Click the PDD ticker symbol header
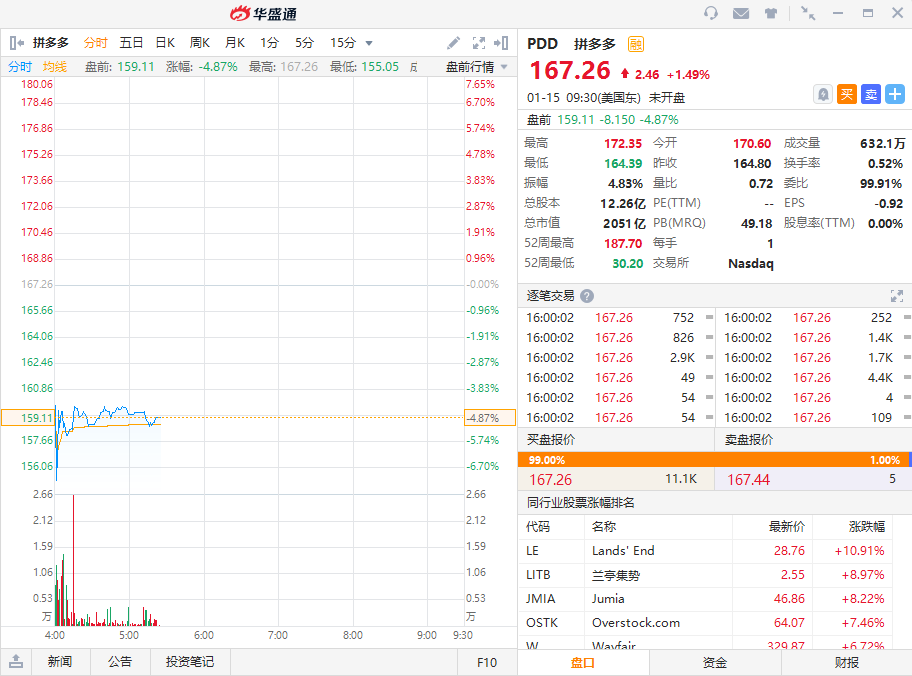Viewport: 912px width, 676px height. 542,44
